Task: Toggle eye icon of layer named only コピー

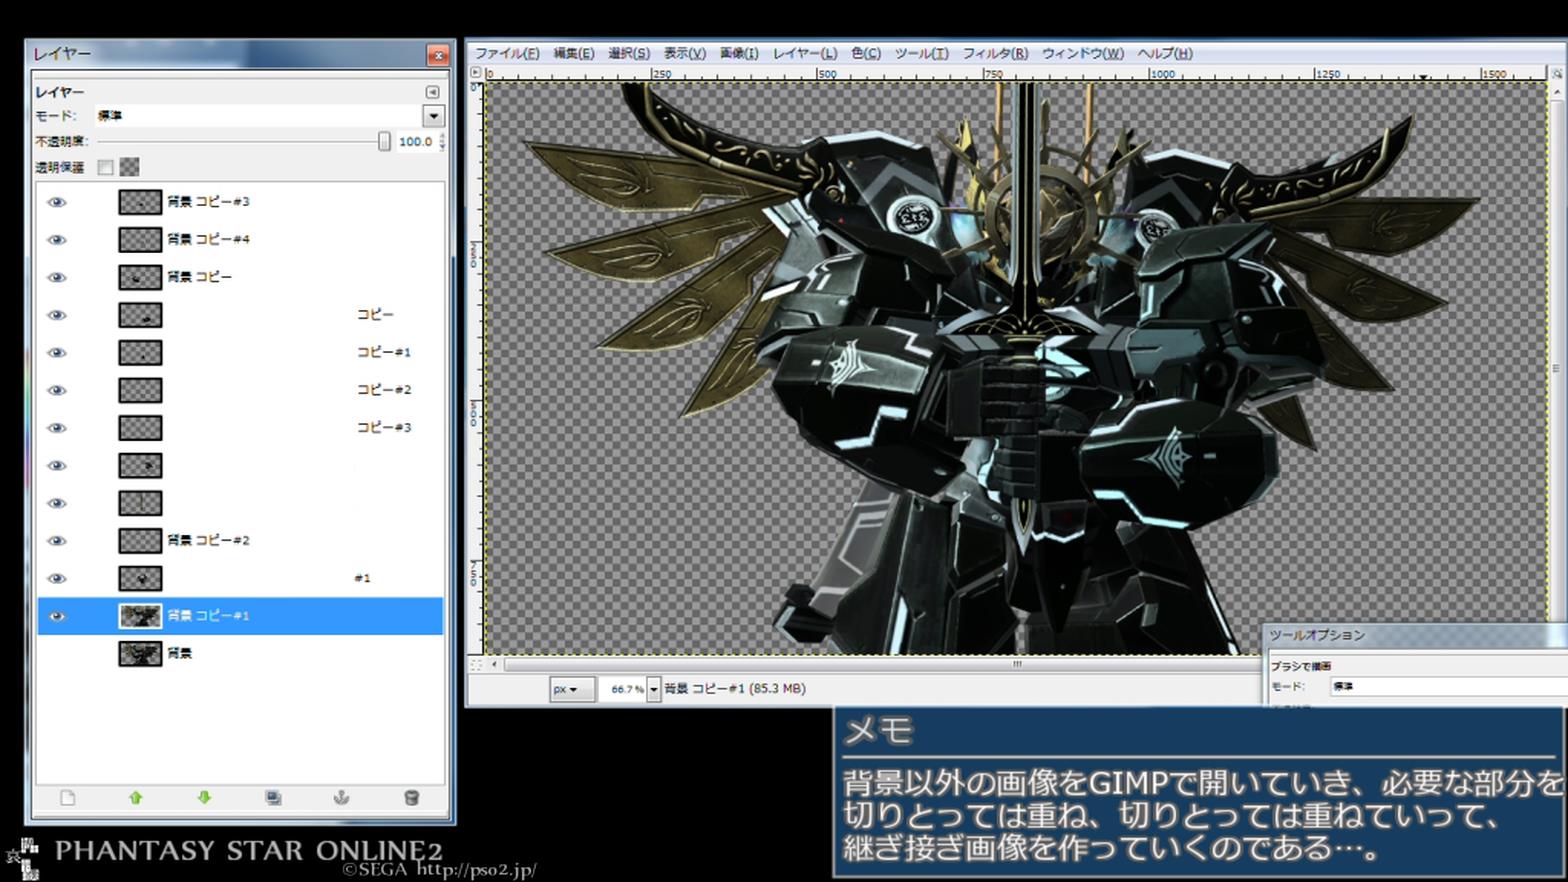Action: 57,315
